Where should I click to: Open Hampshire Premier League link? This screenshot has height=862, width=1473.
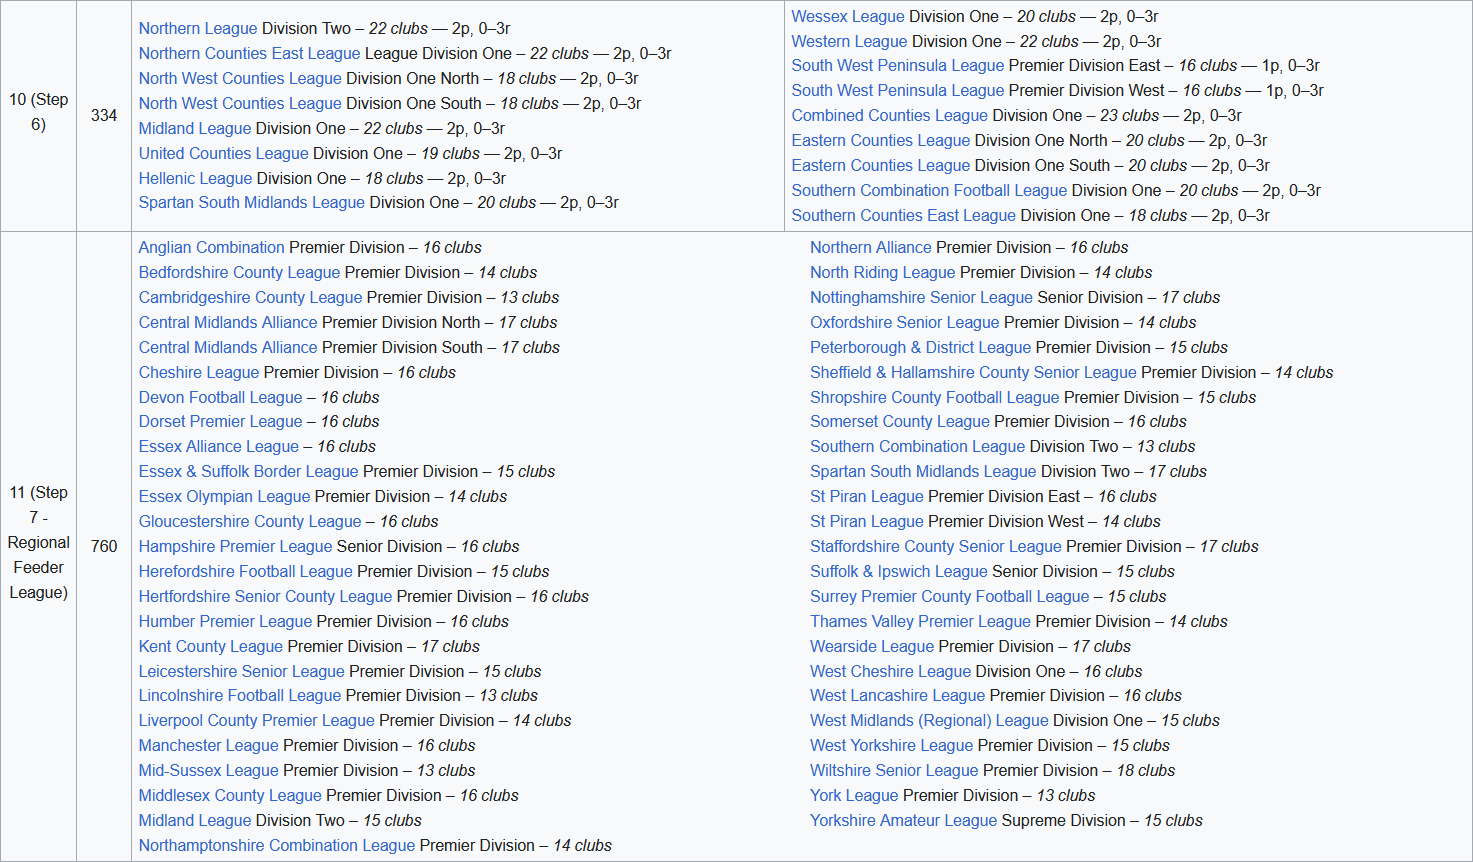coord(236,547)
